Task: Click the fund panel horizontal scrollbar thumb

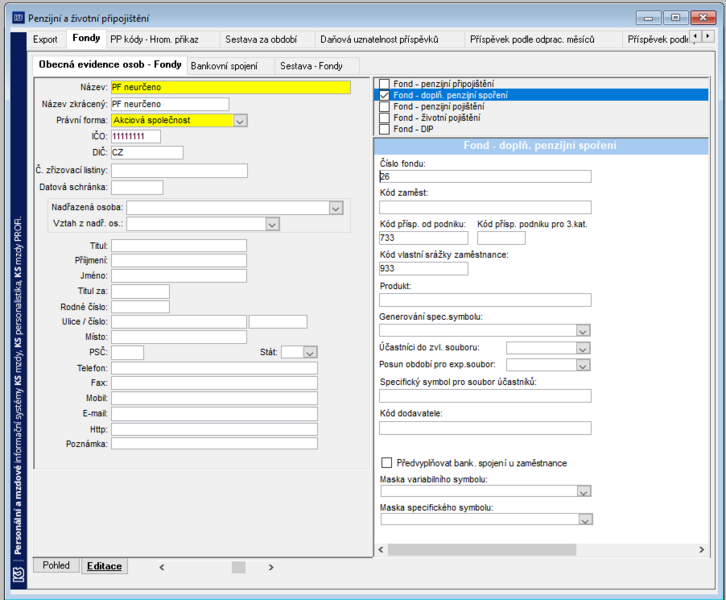Action: (482, 550)
